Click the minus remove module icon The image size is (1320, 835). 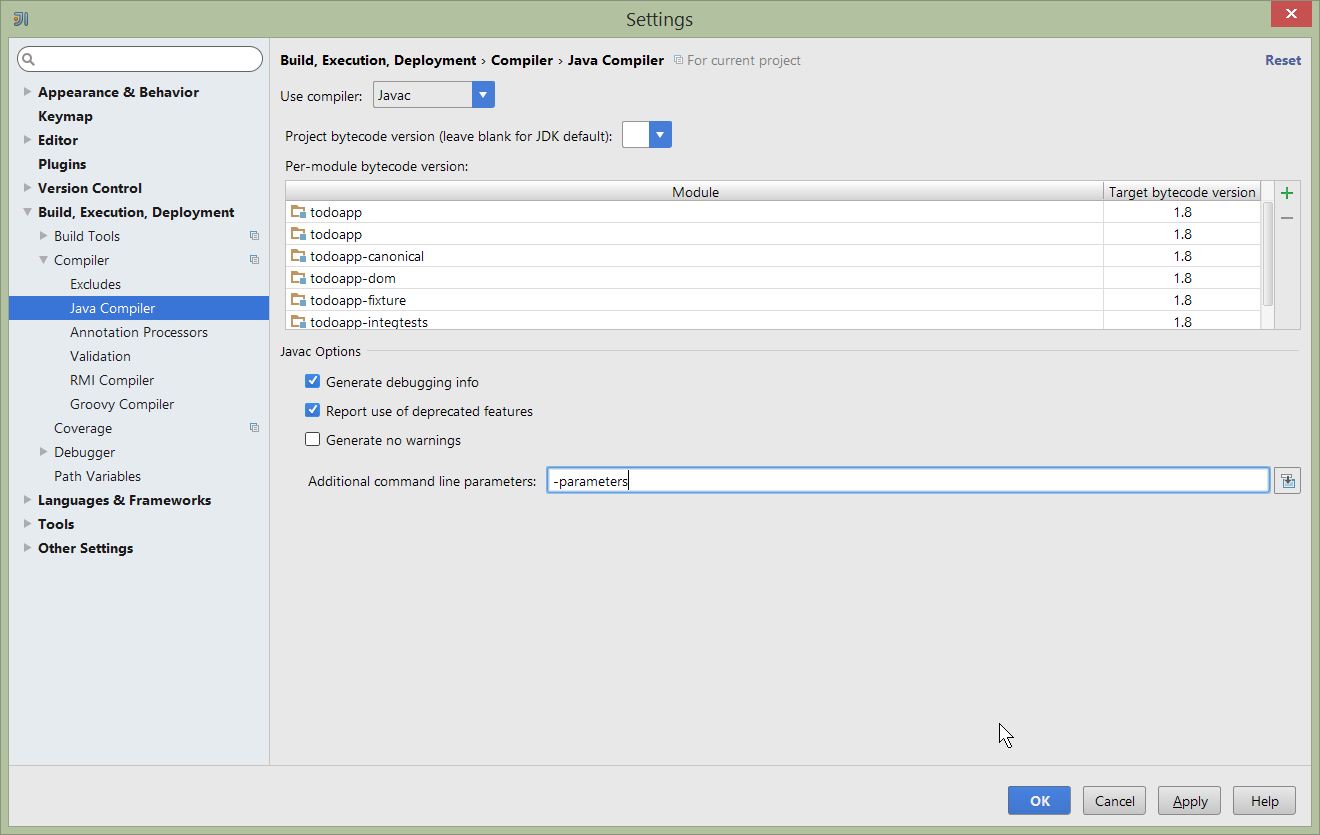point(1287,218)
